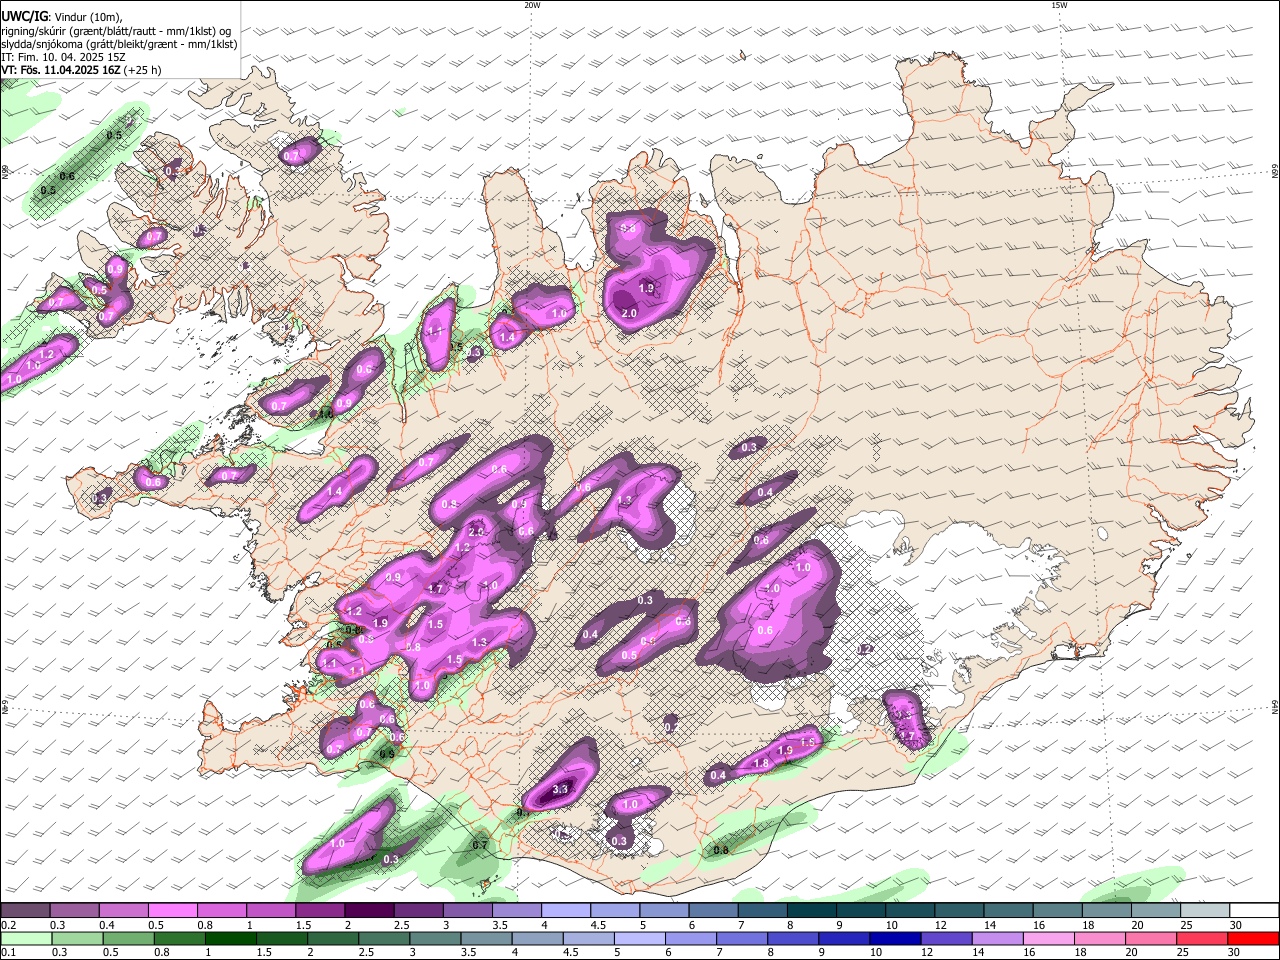
Task: Select the periwinkle snow swatch at 4
Action: point(565,910)
